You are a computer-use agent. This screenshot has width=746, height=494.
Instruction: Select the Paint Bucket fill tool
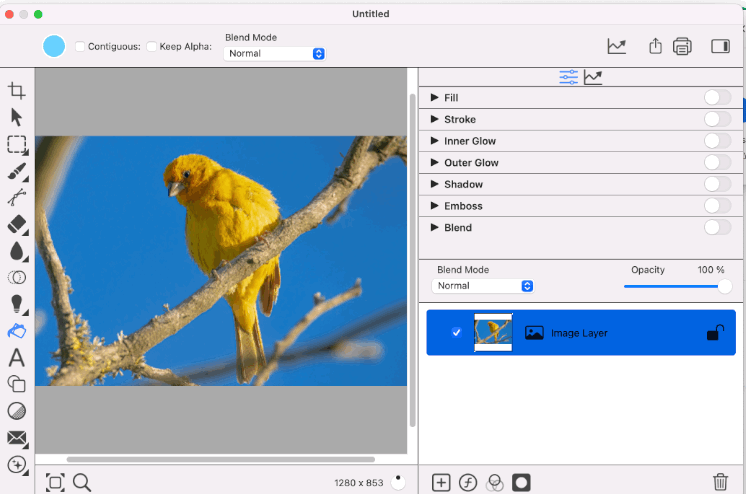pyautogui.click(x=17, y=331)
